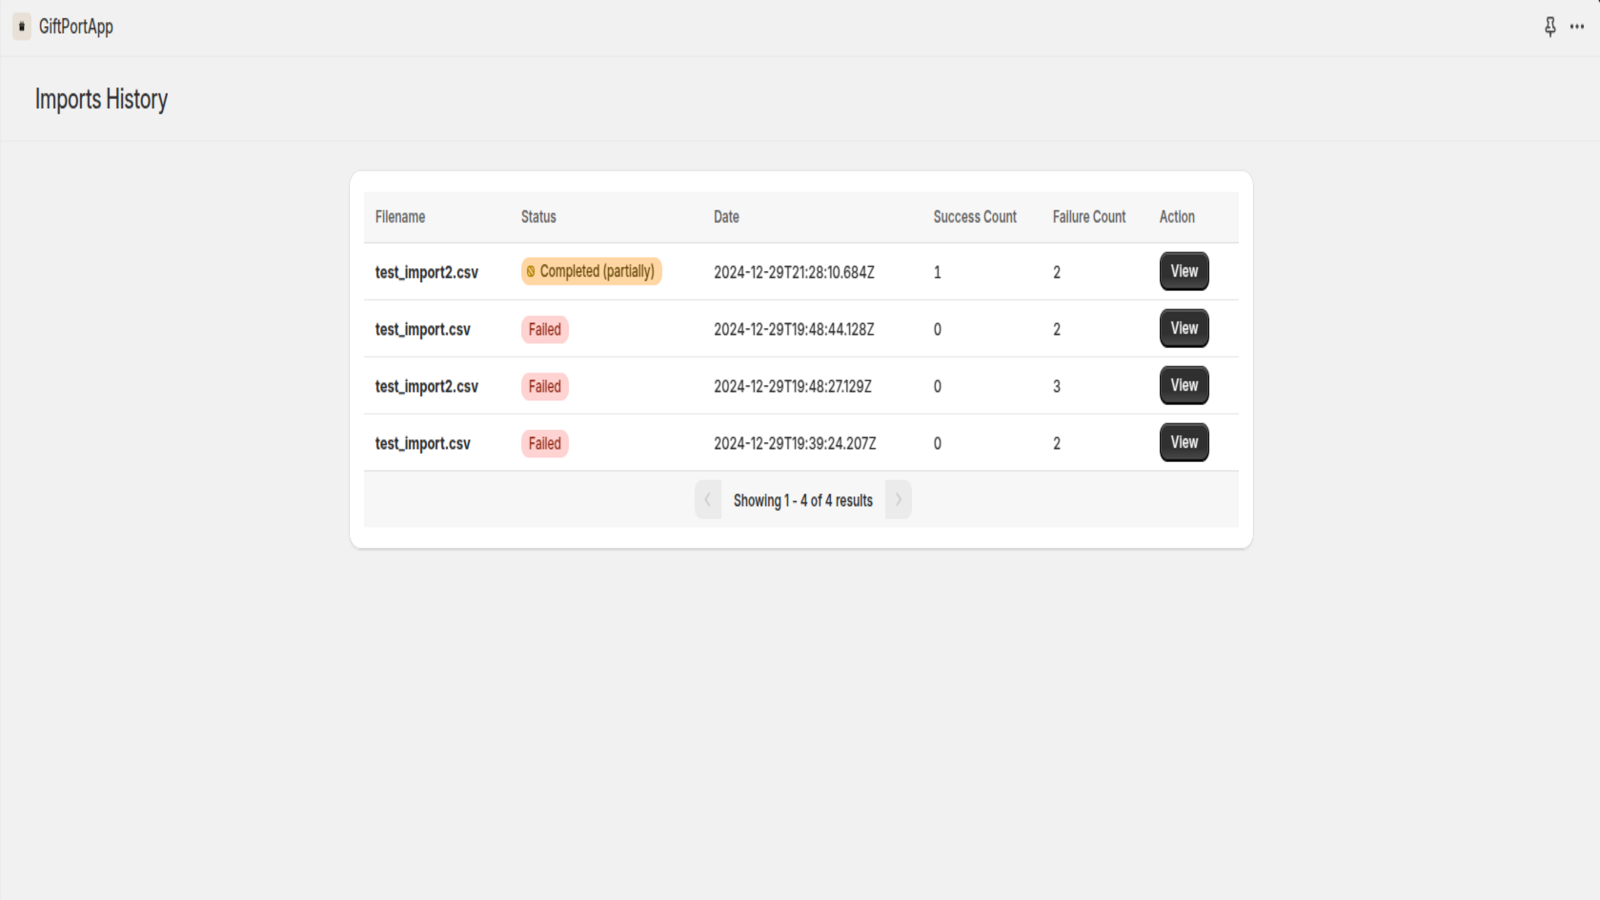Click the Success Count column header
The image size is (1600, 900).
[974, 217]
